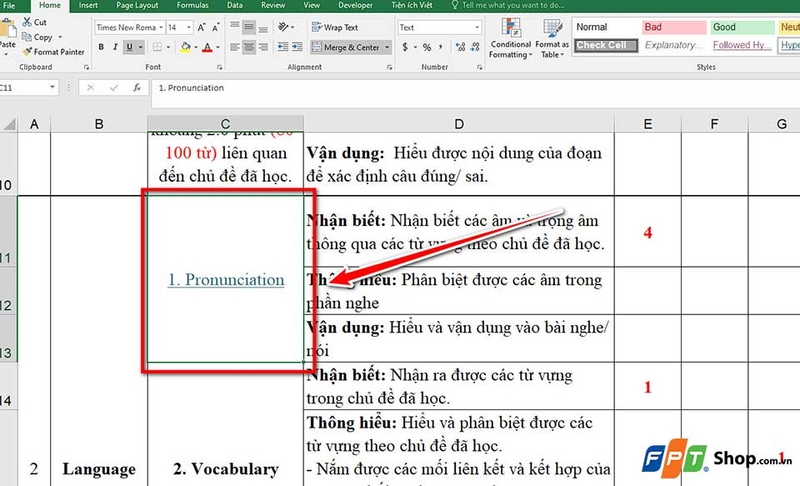
Task: Switch to the Review tab
Action: tap(273, 5)
